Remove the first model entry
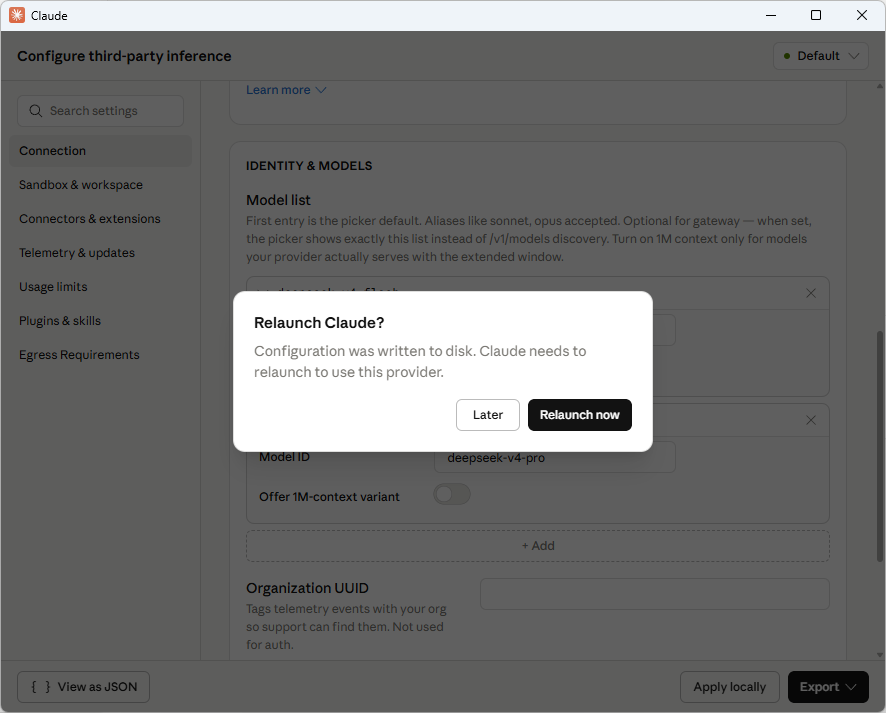The width and height of the screenshot is (886, 713). coord(811,293)
